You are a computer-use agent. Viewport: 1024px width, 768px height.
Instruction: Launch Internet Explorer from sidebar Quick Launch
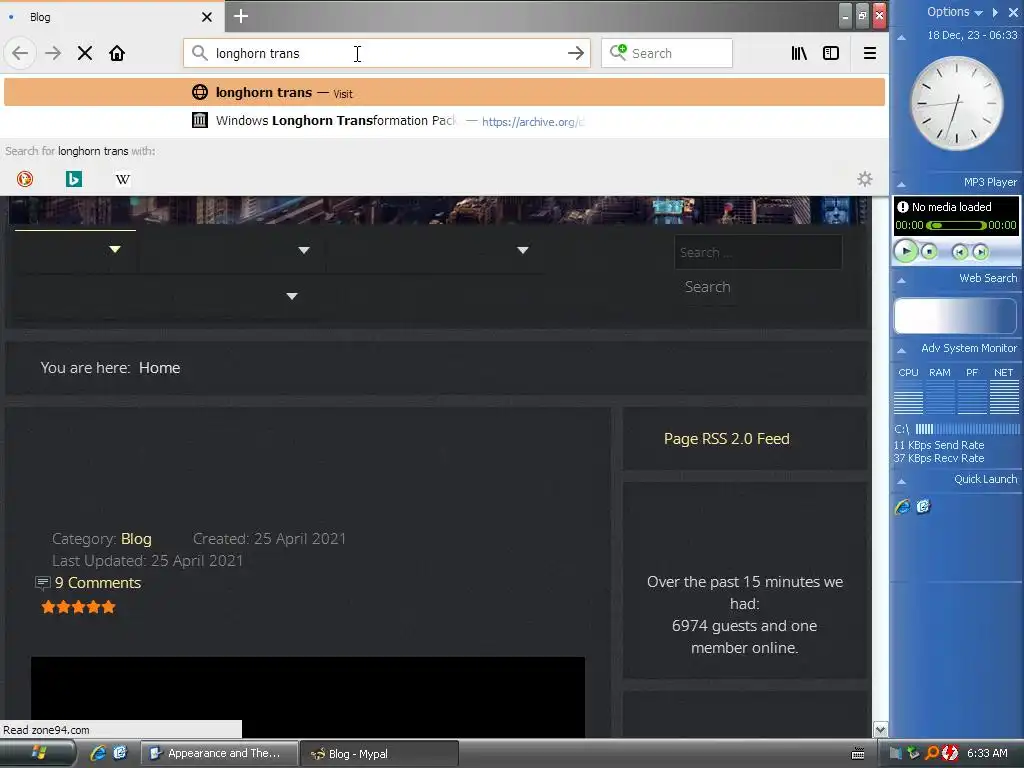pyautogui.click(x=903, y=507)
